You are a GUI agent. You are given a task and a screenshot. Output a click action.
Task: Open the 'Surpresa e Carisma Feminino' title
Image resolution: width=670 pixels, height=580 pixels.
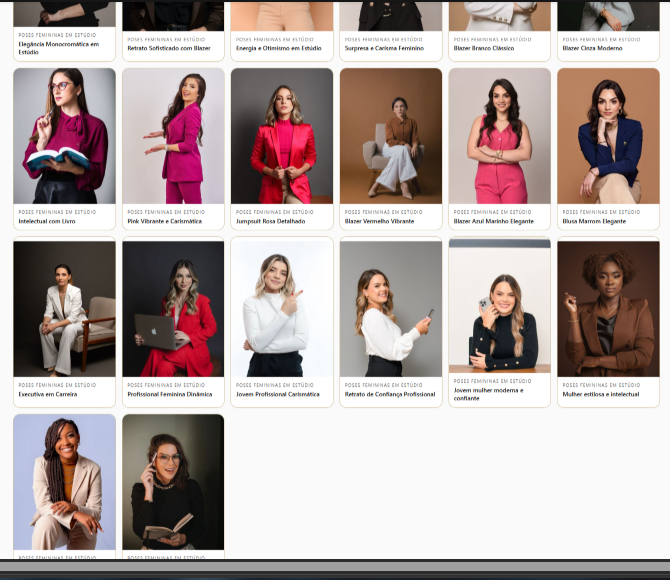pyautogui.click(x=384, y=48)
